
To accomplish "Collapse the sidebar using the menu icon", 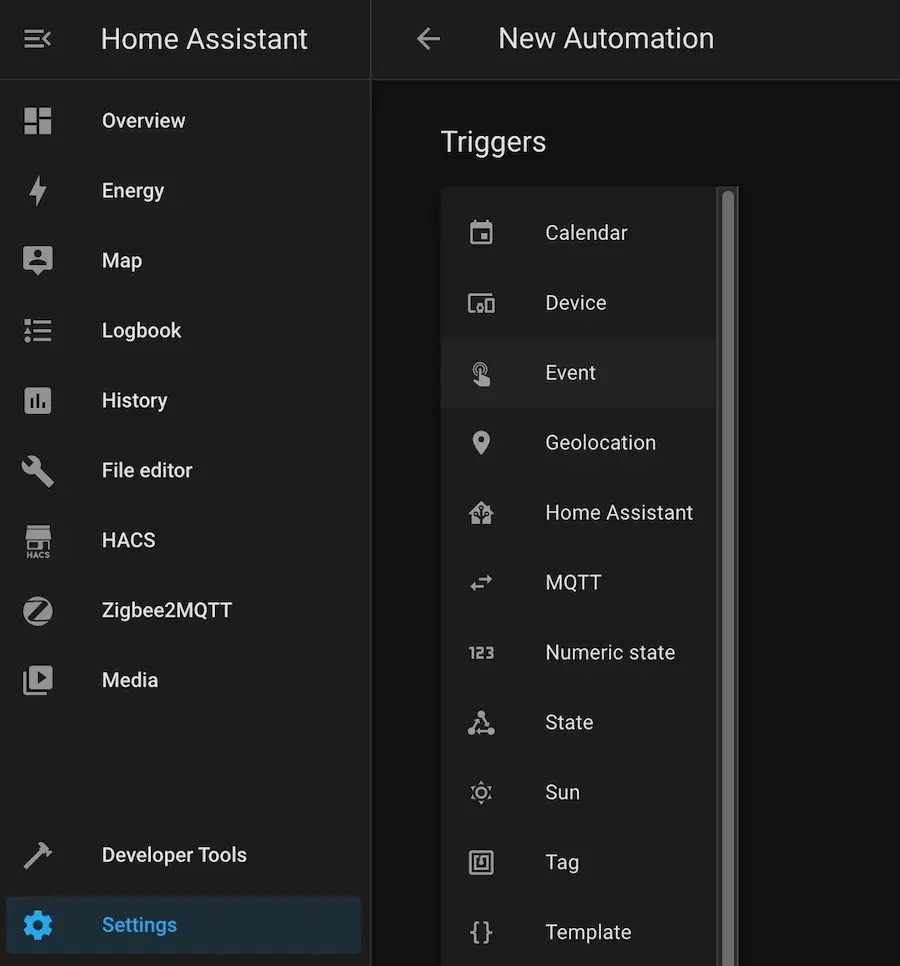I will point(37,39).
